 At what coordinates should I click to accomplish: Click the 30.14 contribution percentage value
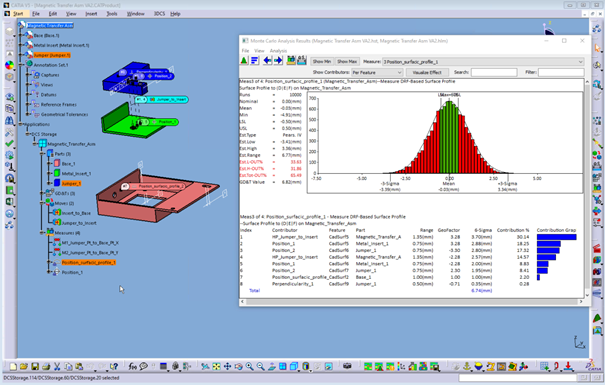click(x=523, y=237)
